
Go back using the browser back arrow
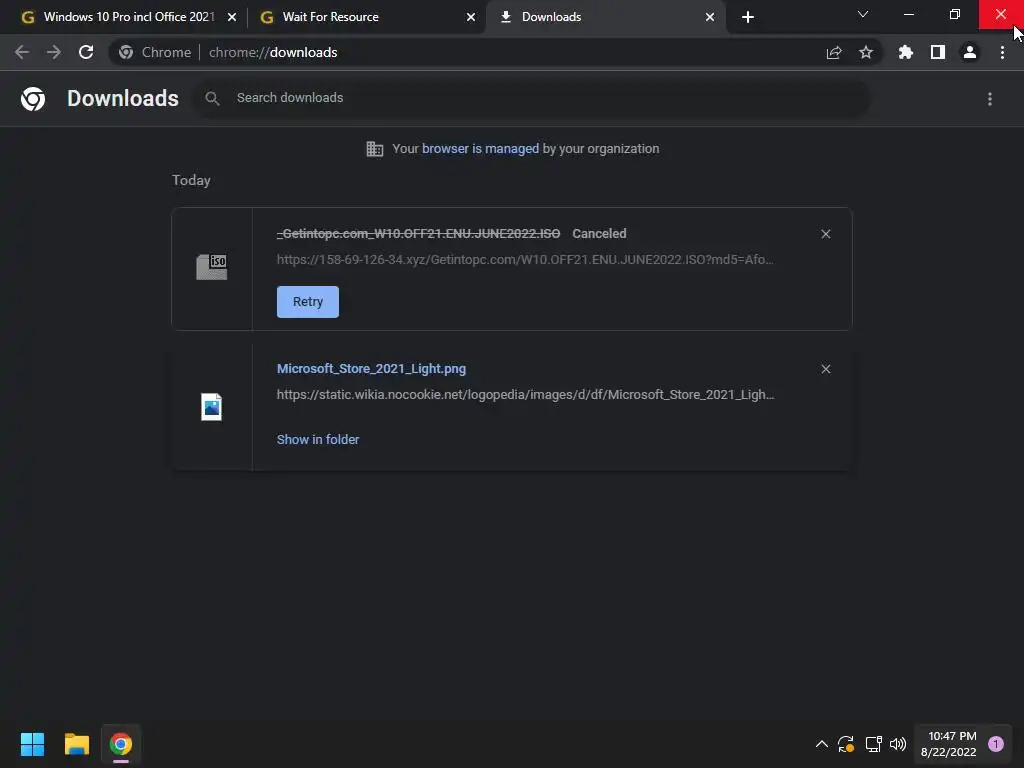22,52
